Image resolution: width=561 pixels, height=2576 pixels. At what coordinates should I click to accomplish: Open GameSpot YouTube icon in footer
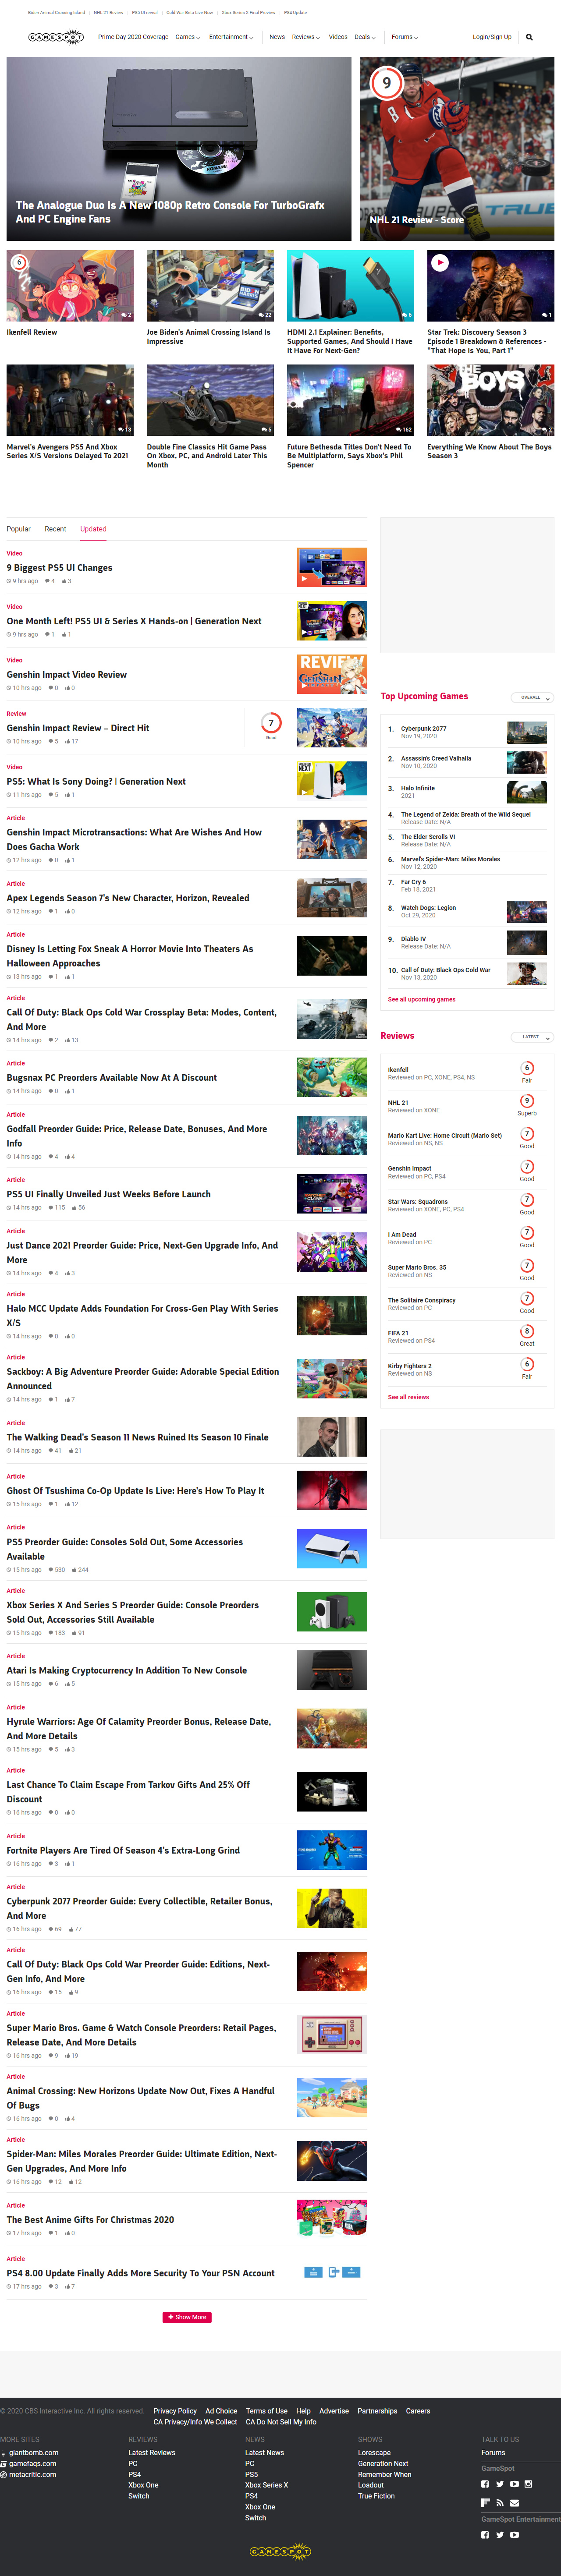pos(514,2484)
